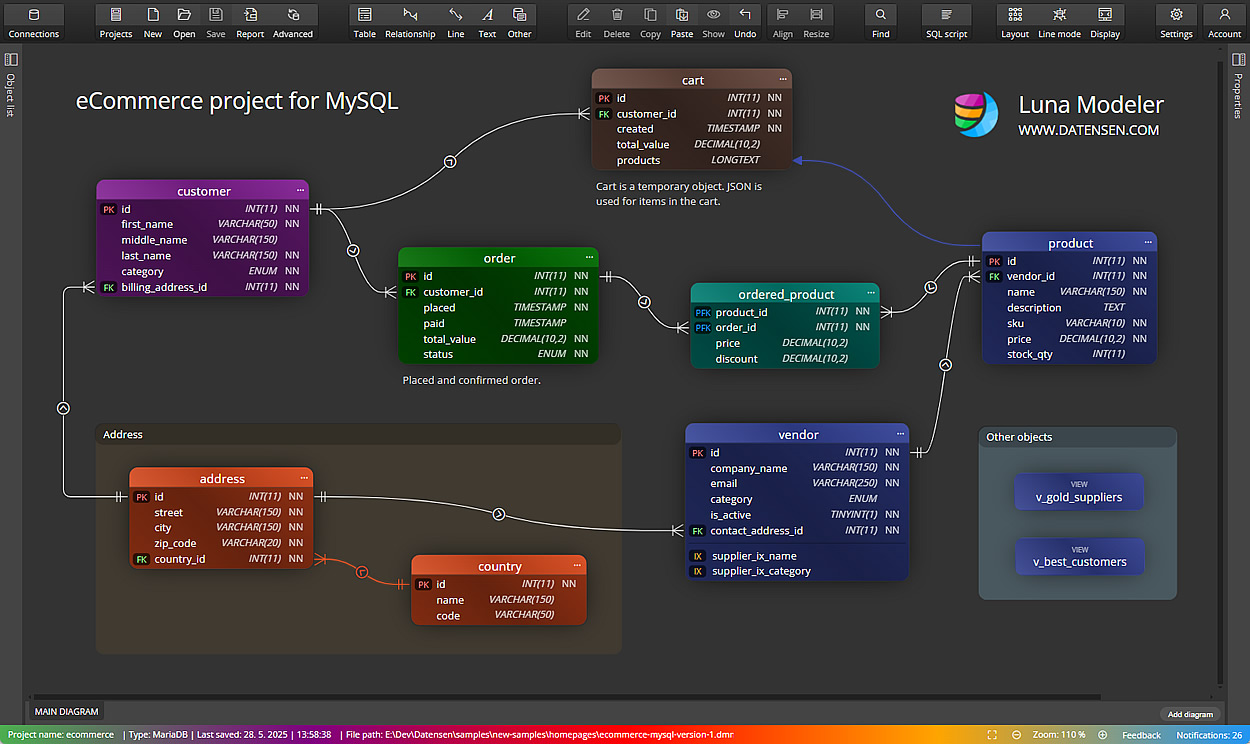The image size is (1250, 744).
Task: Select the Line tool
Action: 456,22
